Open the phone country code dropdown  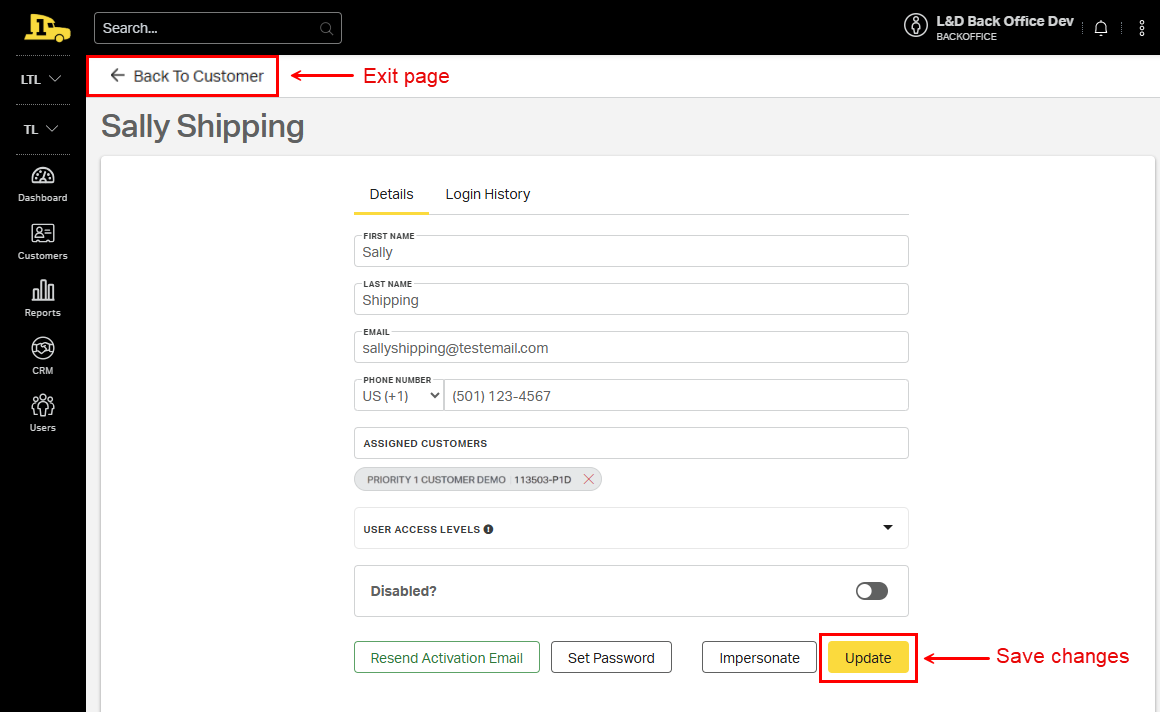399,396
